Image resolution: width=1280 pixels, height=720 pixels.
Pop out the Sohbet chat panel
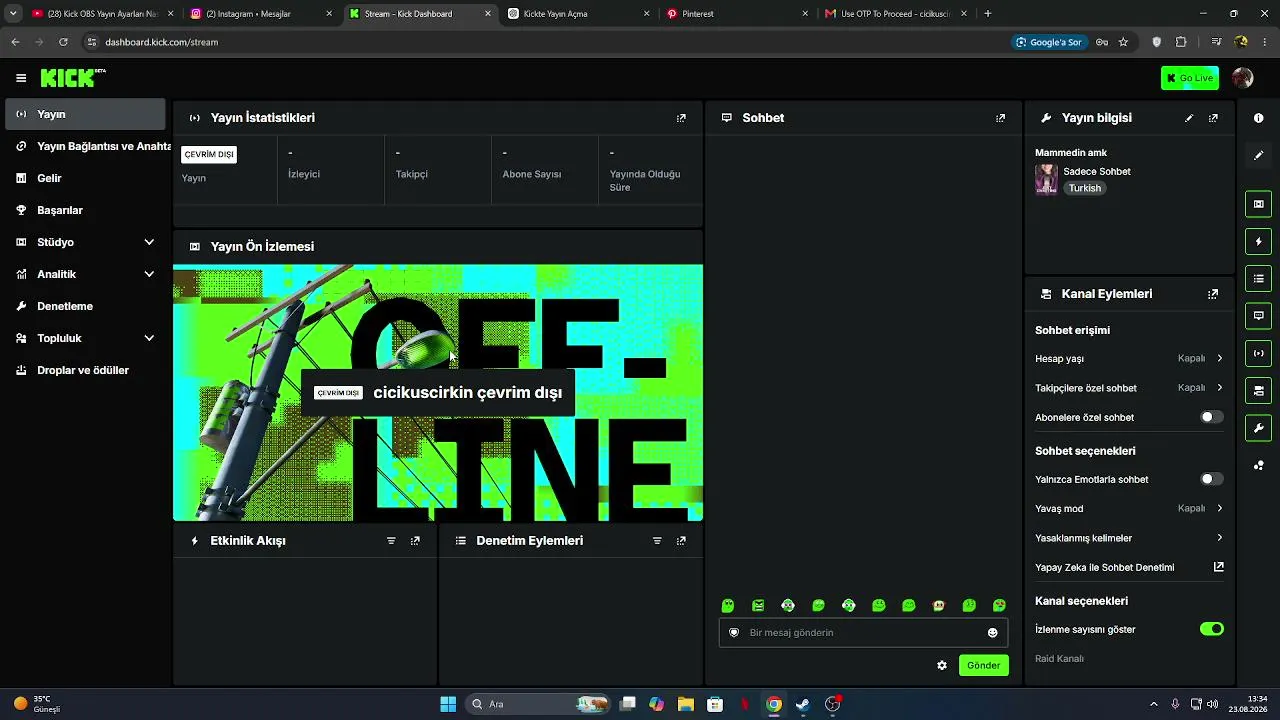[x=1000, y=118]
